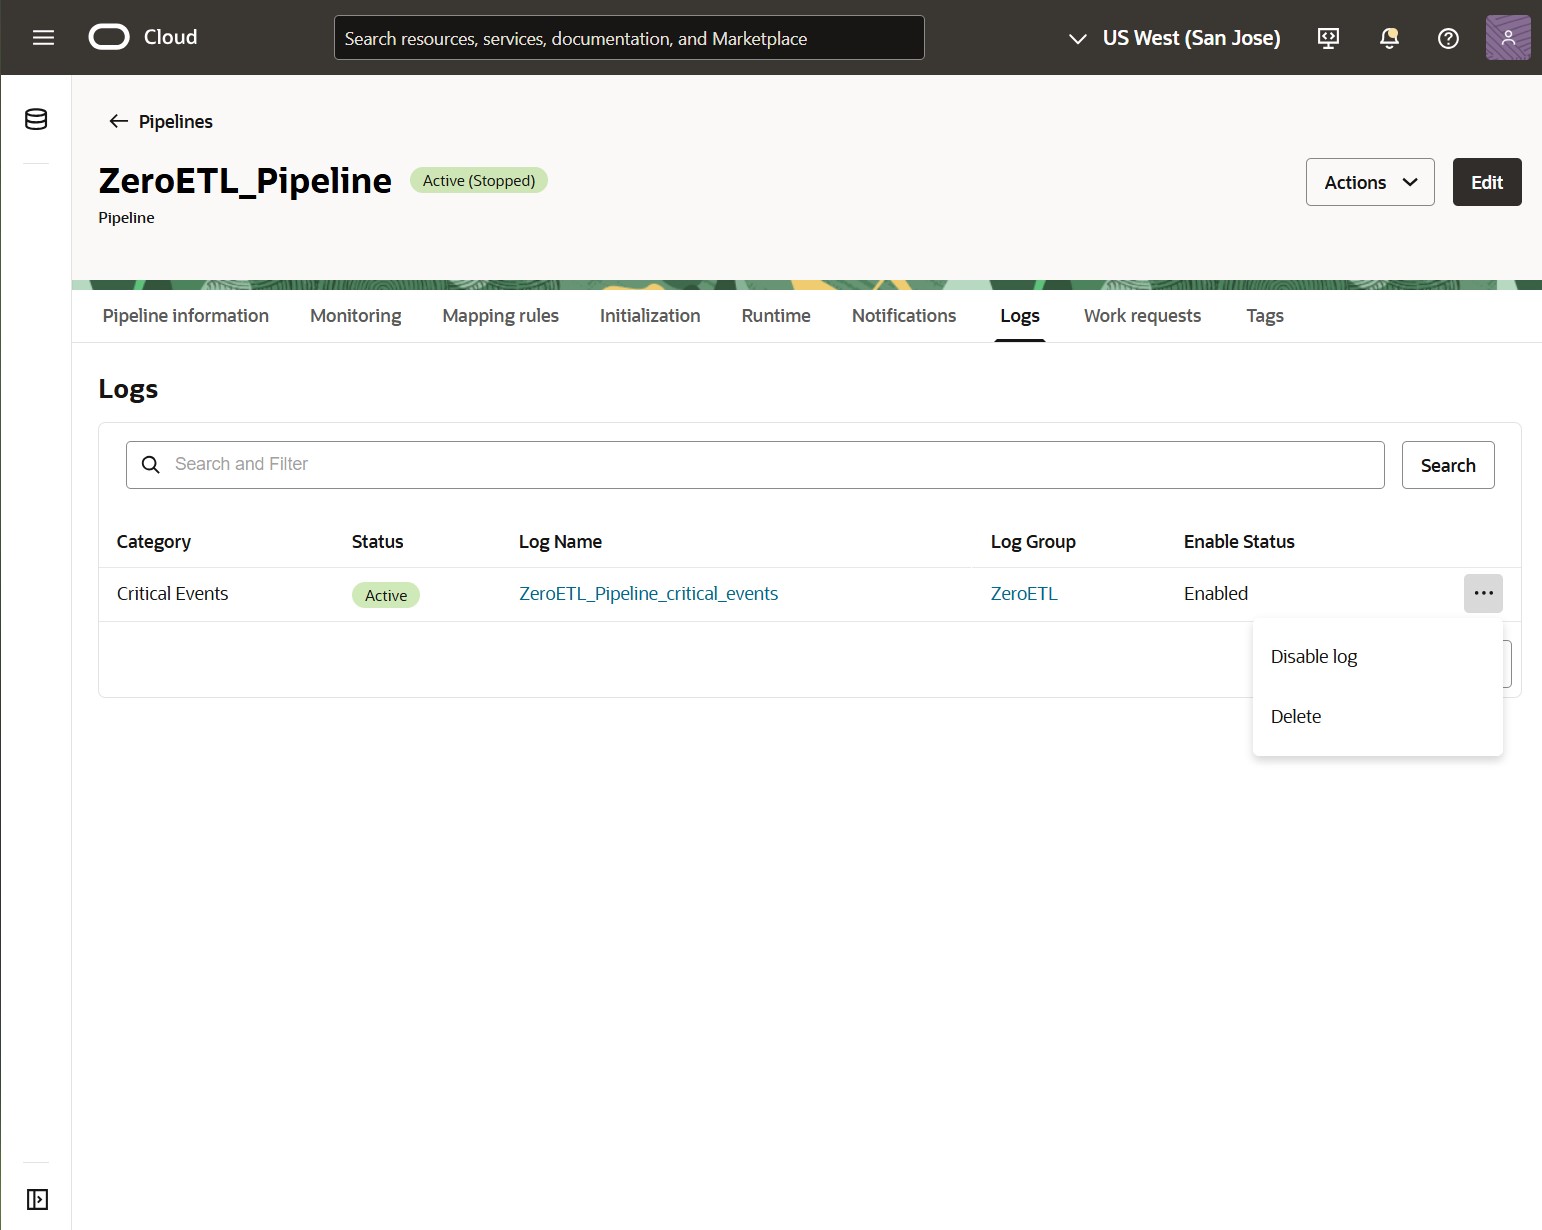Open the main navigation hamburger menu
Screen dimensions: 1542x1230
coord(42,37)
